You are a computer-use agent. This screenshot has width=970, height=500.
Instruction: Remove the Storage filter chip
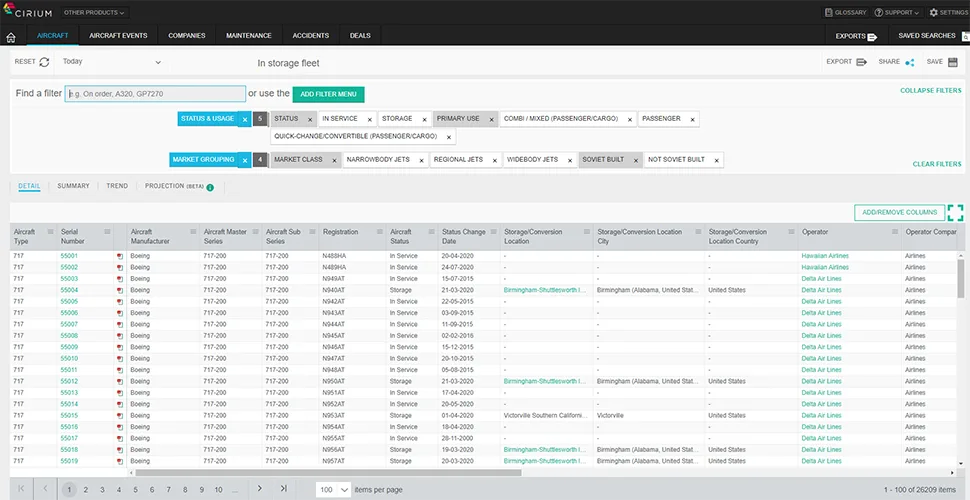[x=424, y=119]
